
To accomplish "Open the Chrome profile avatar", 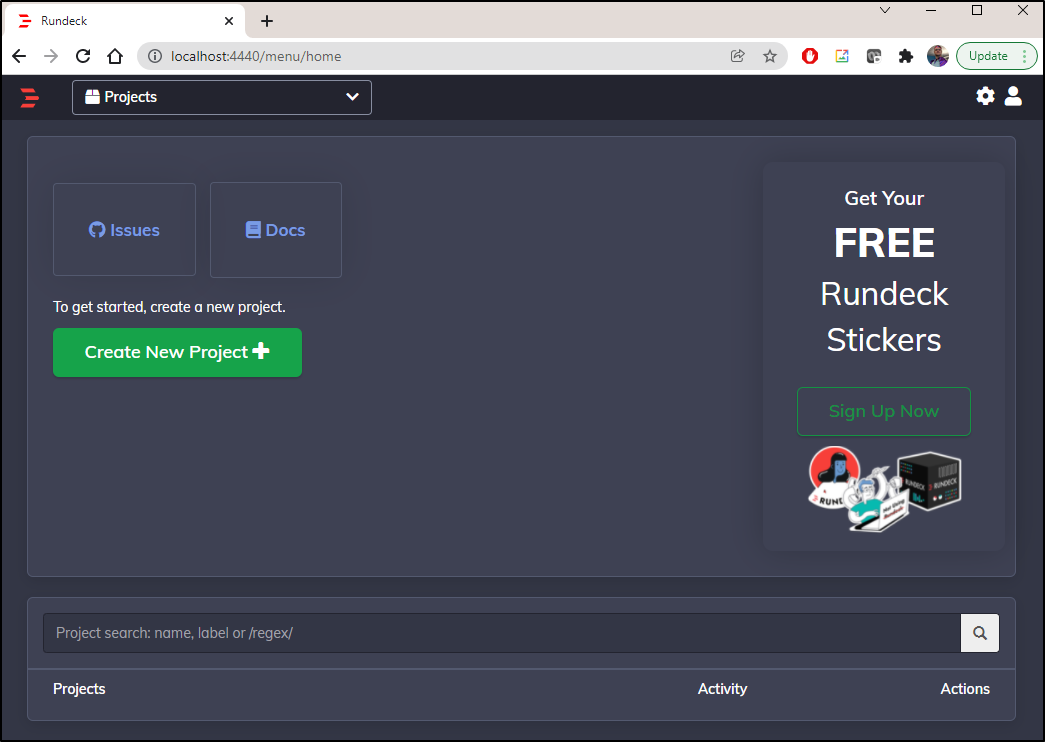I will click(938, 56).
